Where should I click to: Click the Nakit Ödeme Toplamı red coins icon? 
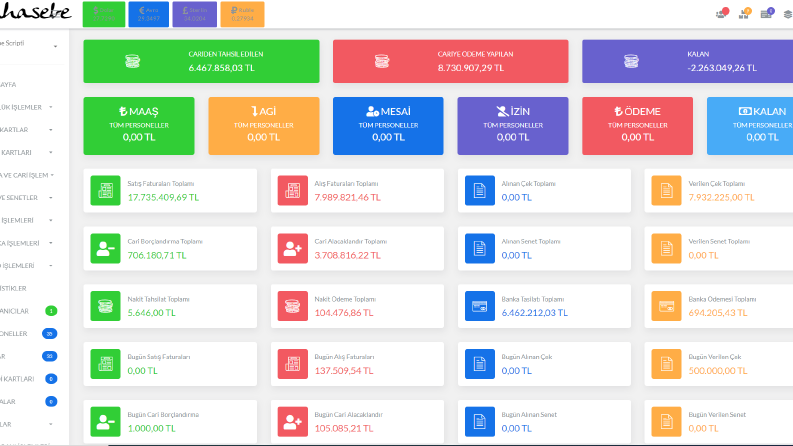292,306
